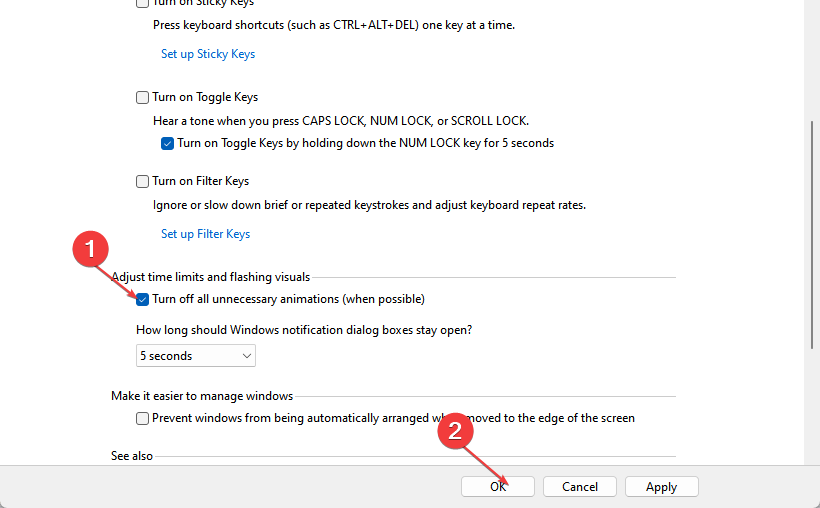Image resolution: width=820 pixels, height=508 pixels.
Task: Open the Set up Sticky Keys link
Action: coord(208,54)
